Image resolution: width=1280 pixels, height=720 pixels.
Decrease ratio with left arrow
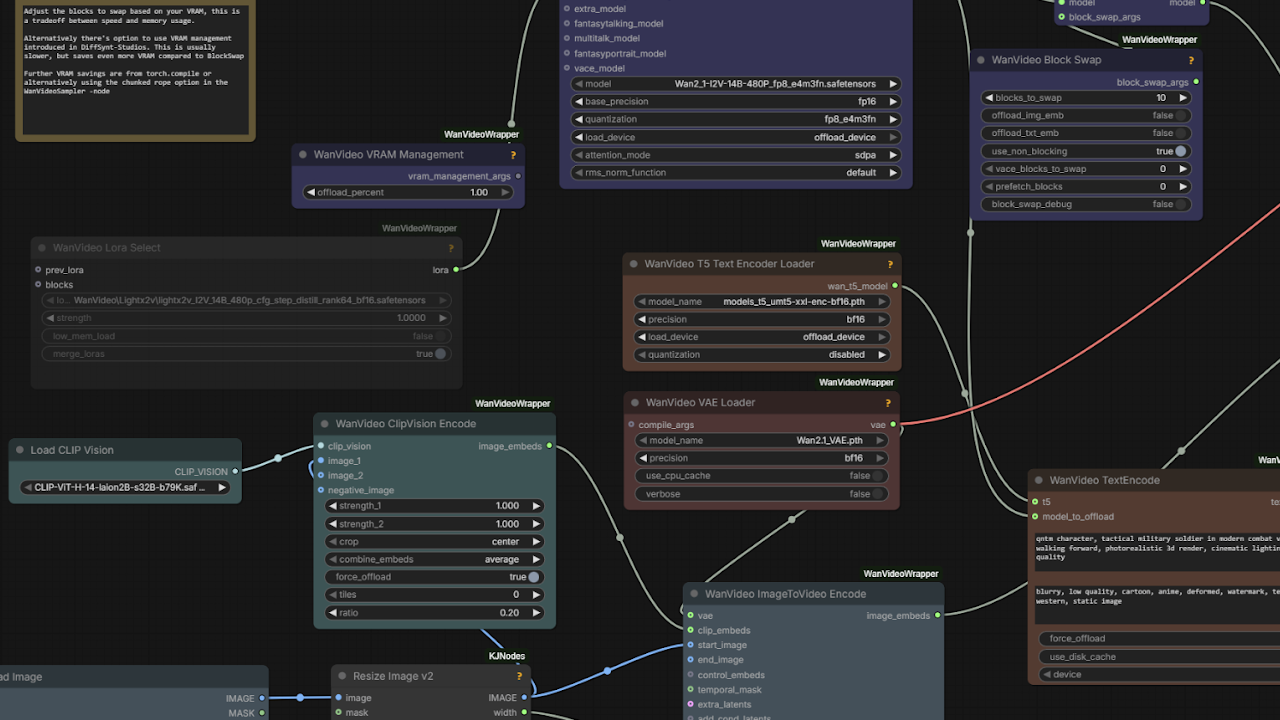coord(333,612)
